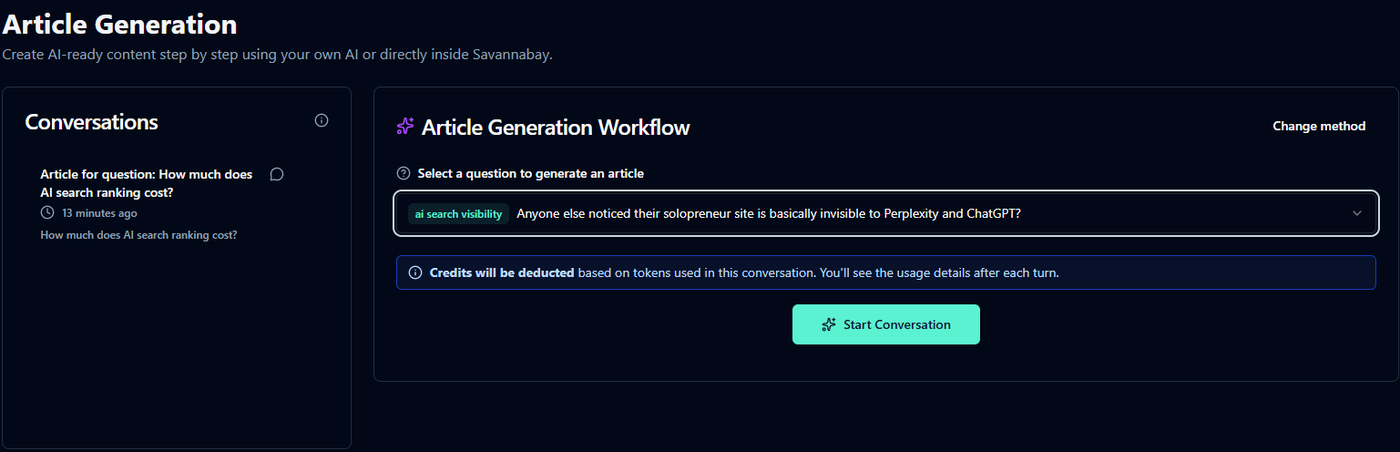Open the question selector showing solopreneur question

pyautogui.click(x=880, y=213)
